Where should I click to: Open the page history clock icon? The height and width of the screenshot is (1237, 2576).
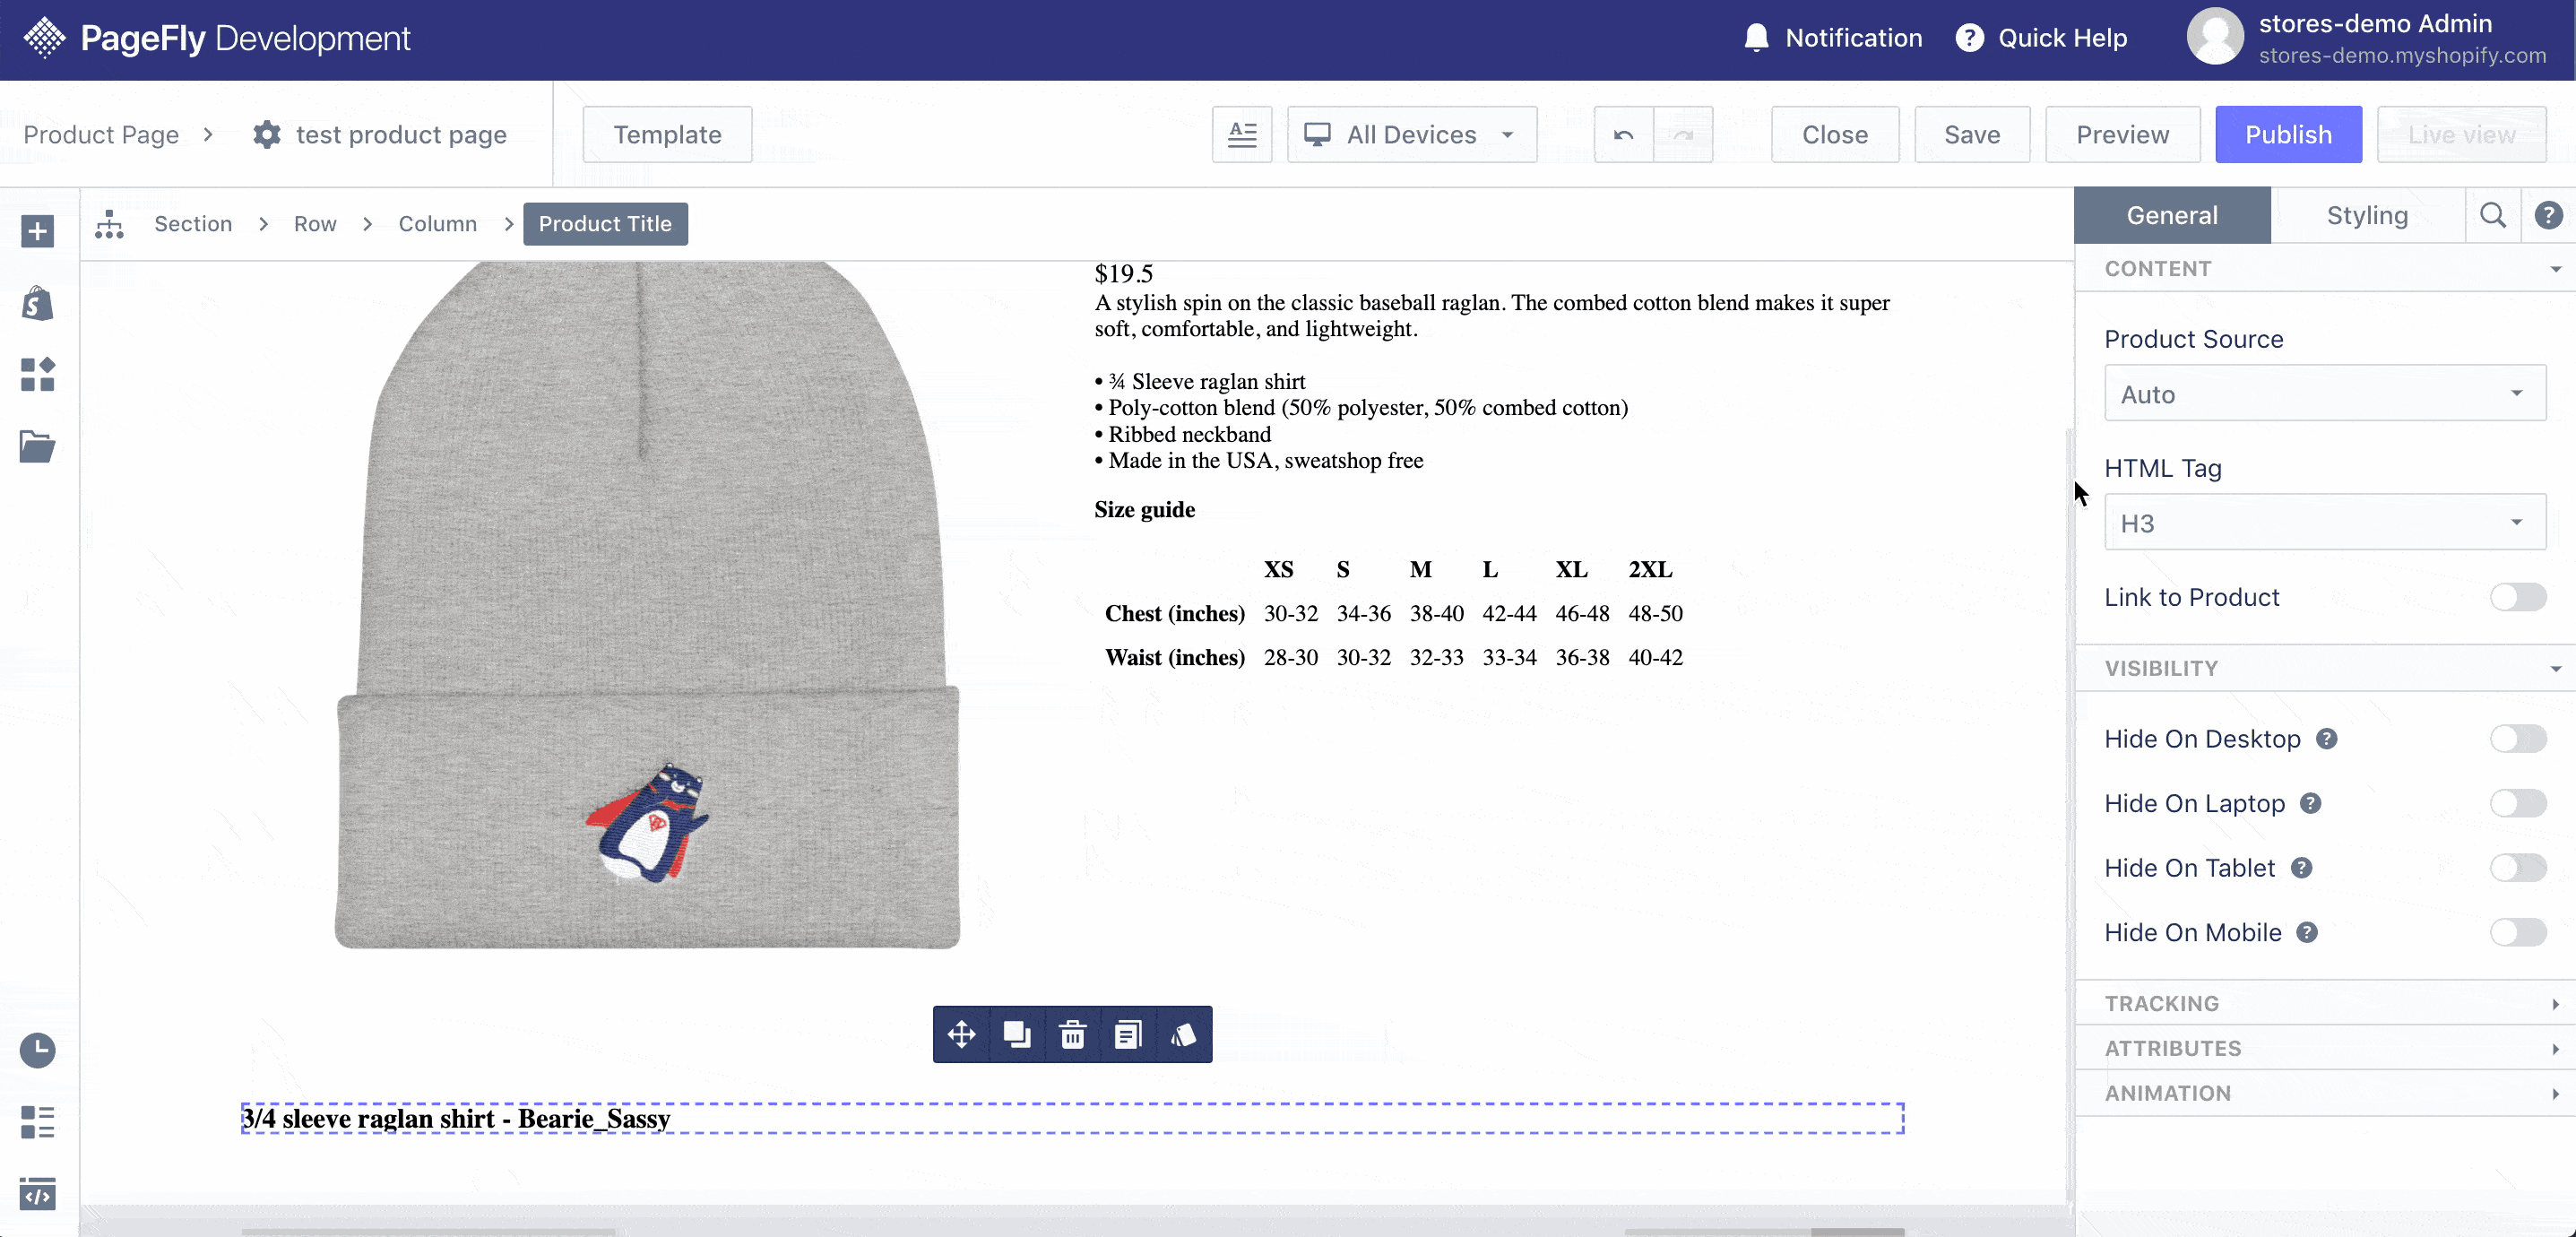(x=37, y=1050)
